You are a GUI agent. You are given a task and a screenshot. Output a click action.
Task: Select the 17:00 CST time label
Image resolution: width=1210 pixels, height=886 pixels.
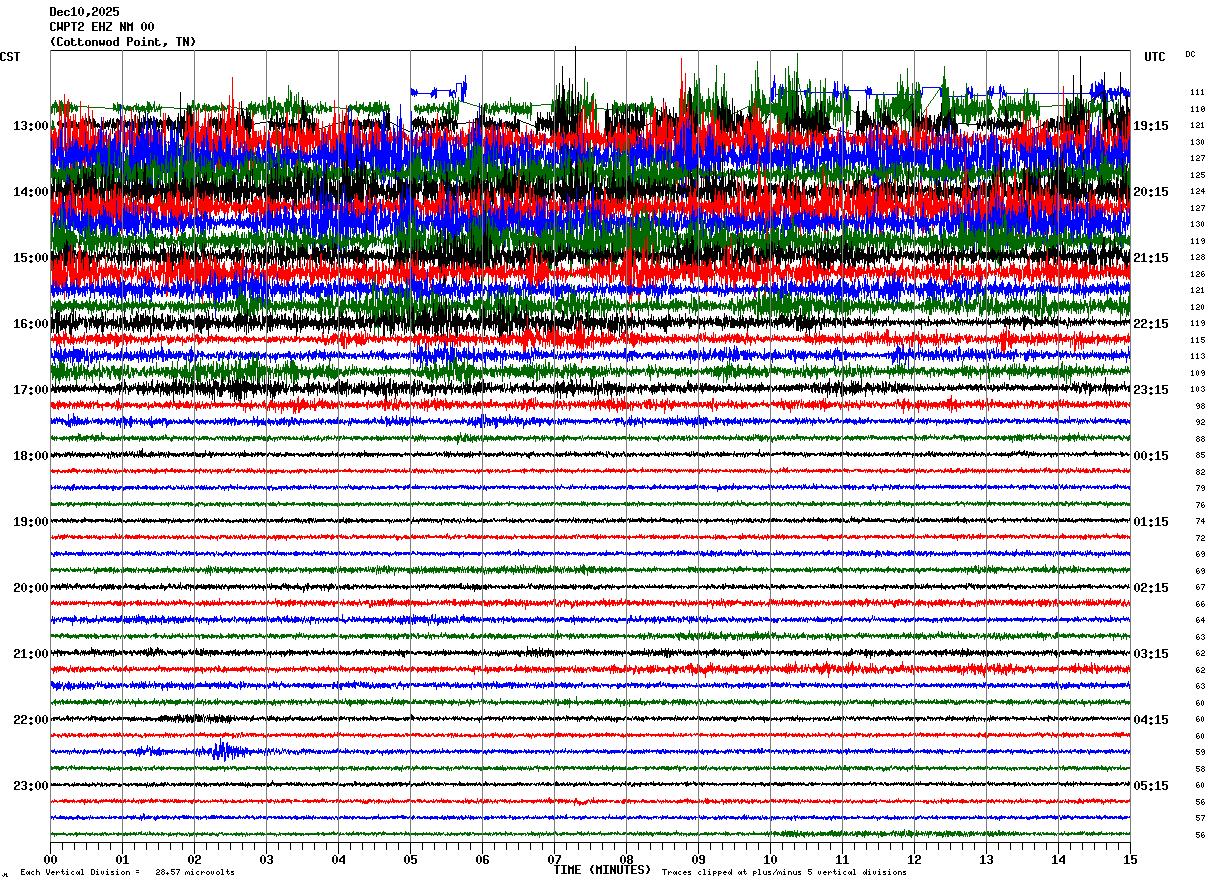coord(30,390)
